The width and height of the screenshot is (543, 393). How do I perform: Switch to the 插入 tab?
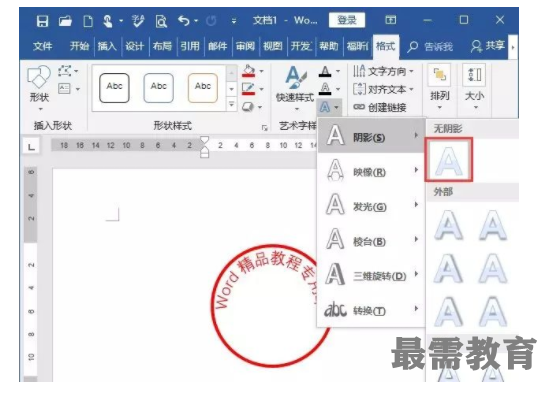point(107,46)
